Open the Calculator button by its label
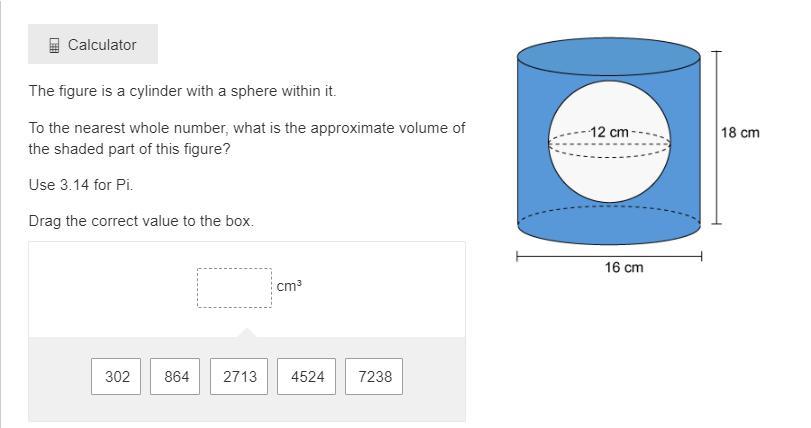The height and width of the screenshot is (428, 811). point(102,45)
